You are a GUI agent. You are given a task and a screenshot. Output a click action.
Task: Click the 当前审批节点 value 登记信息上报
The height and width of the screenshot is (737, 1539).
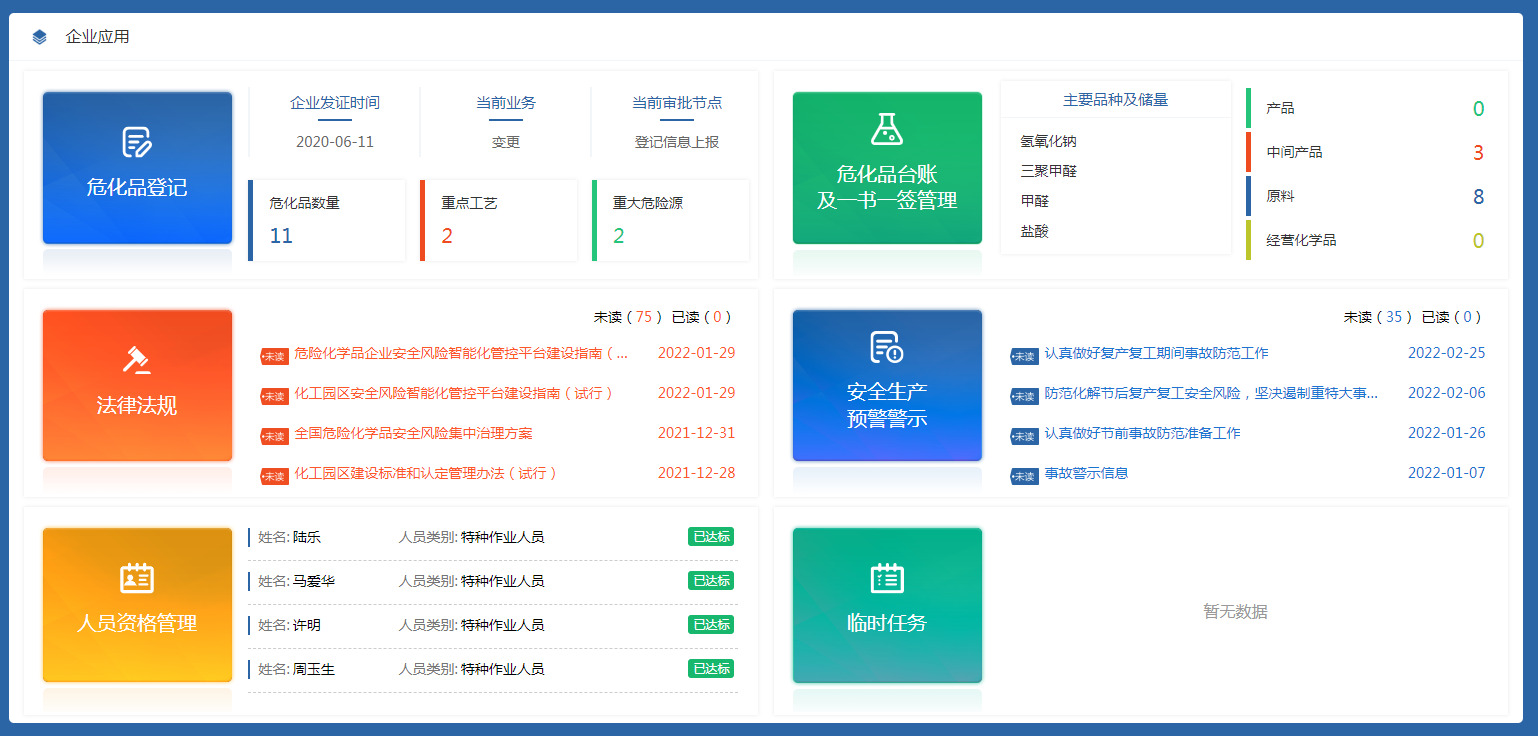[x=677, y=142]
